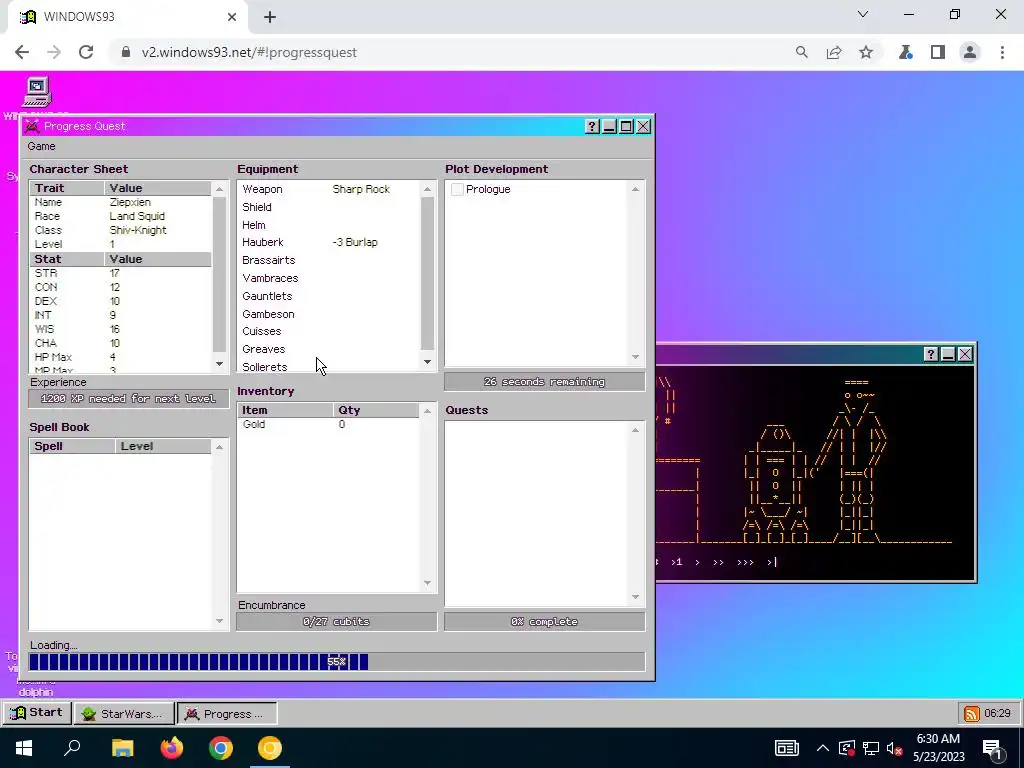Screen dimensions: 1024x768
Task: Click Spell Book scroll down arrow
Action: (x=219, y=621)
